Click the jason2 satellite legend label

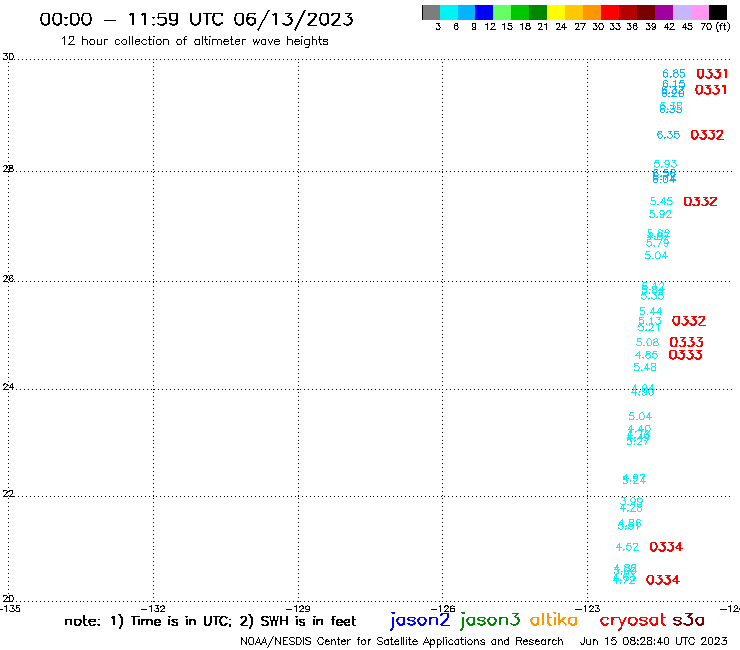(420, 620)
